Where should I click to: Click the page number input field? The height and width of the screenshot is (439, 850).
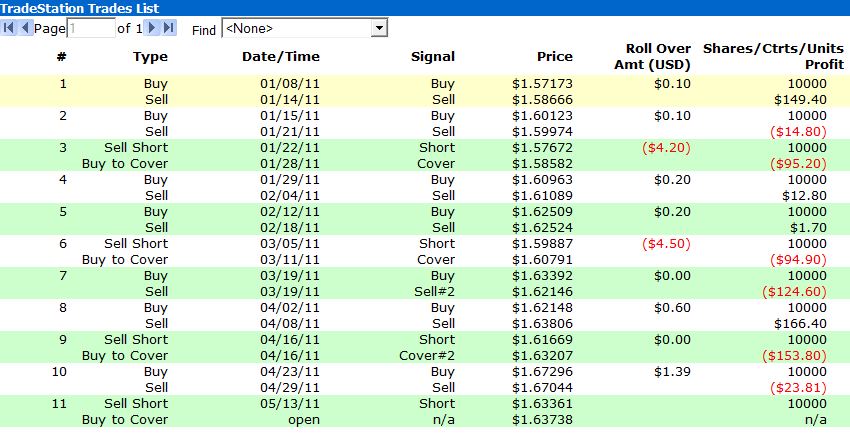click(x=91, y=28)
